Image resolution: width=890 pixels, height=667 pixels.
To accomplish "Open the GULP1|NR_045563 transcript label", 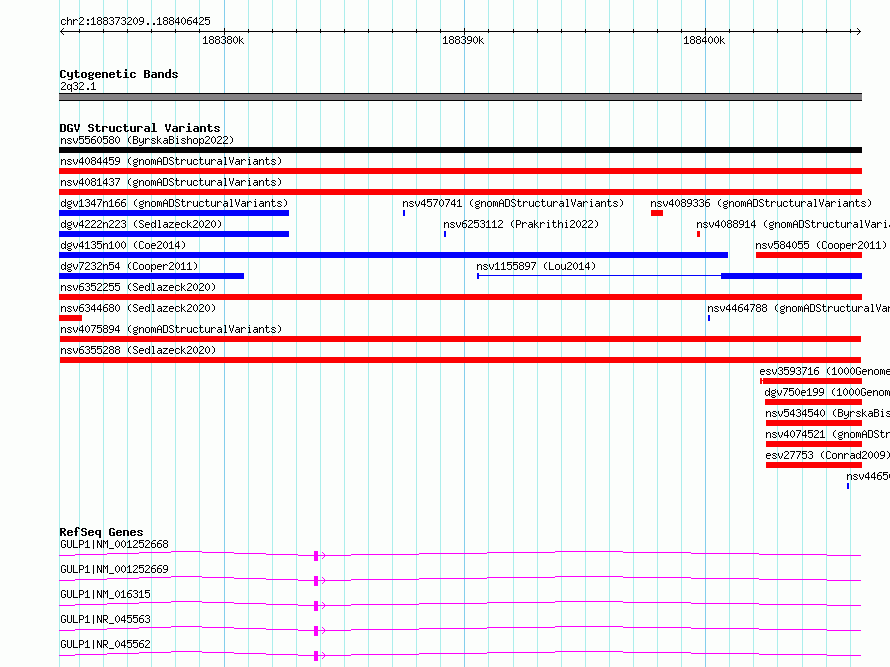I will (x=105, y=619).
